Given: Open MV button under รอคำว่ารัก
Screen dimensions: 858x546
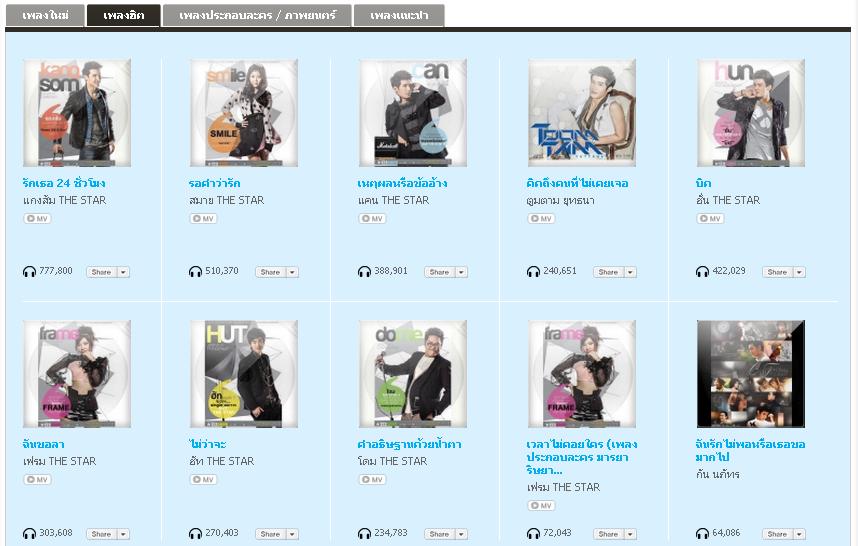Looking at the screenshot, I should pyautogui.click(x=204, y=219).
